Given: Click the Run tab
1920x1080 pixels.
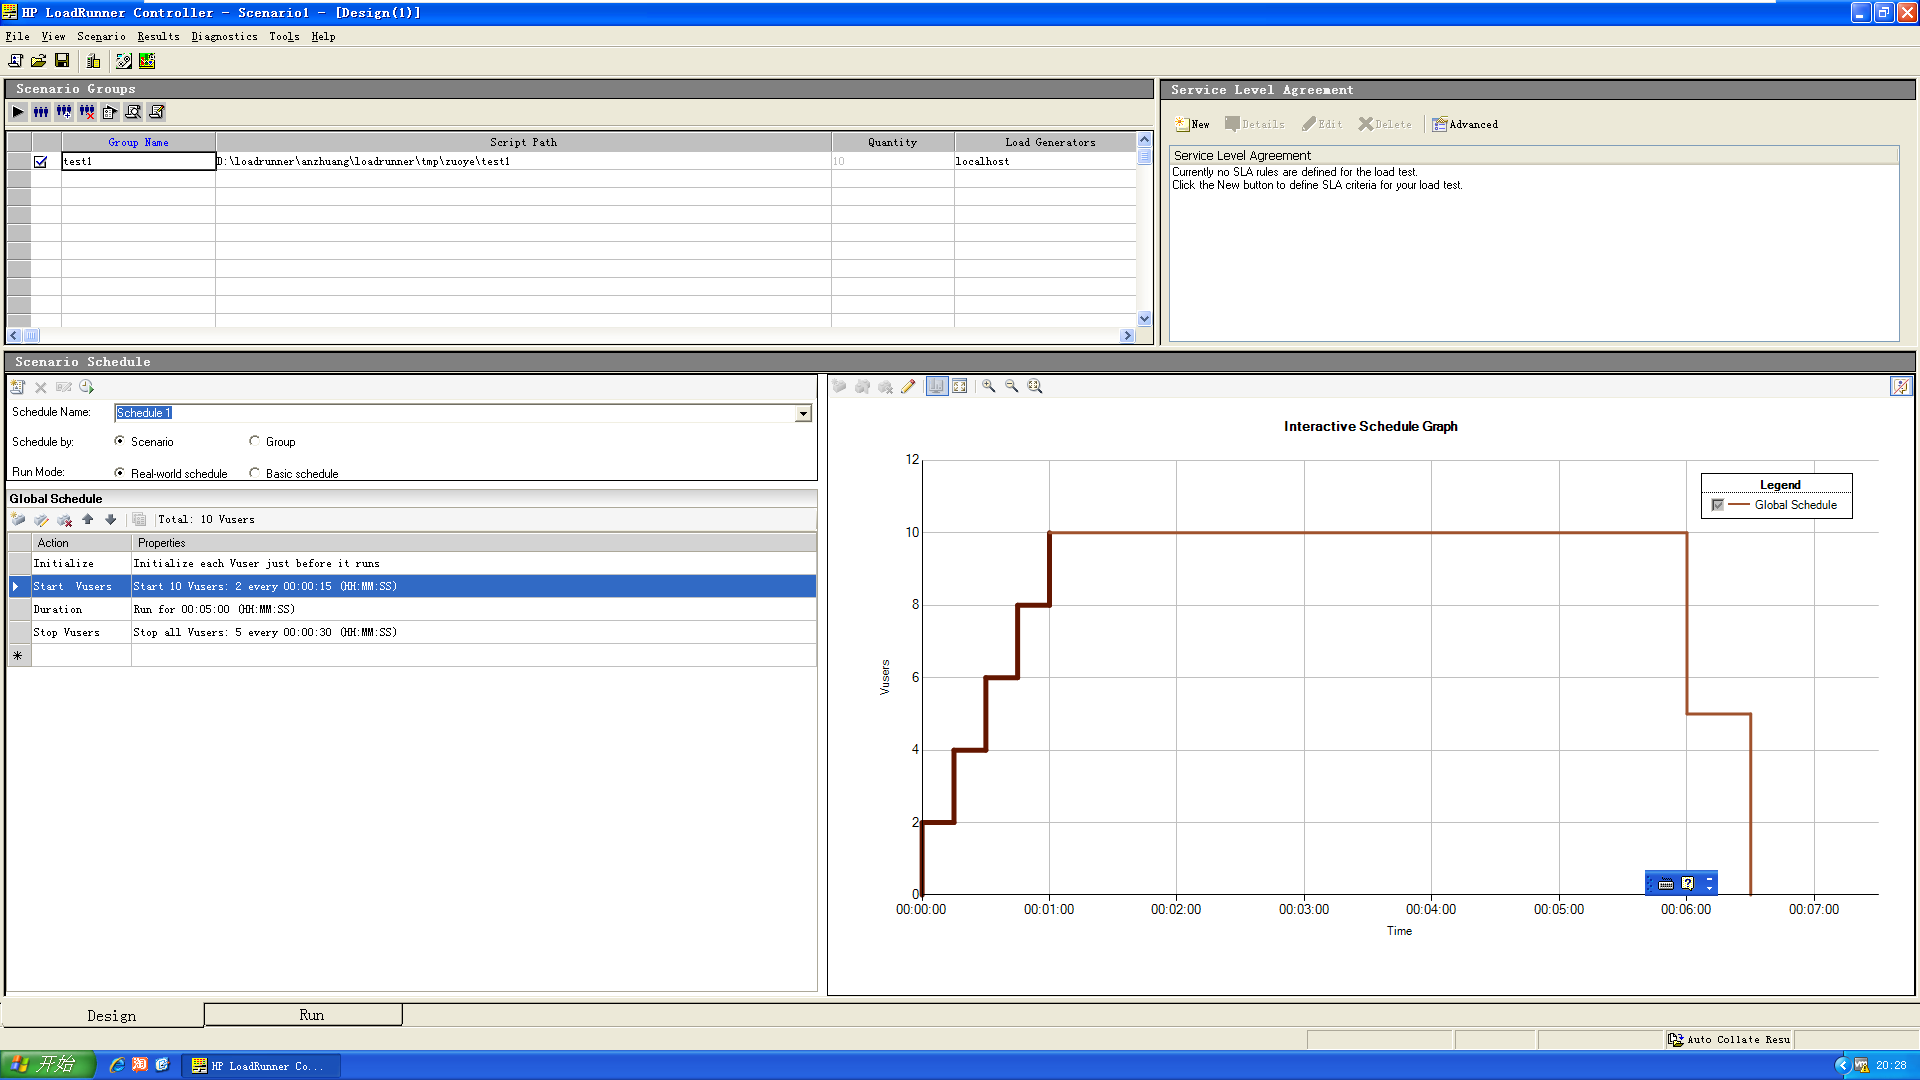Looking at the screenshot, I should 311,1014.
